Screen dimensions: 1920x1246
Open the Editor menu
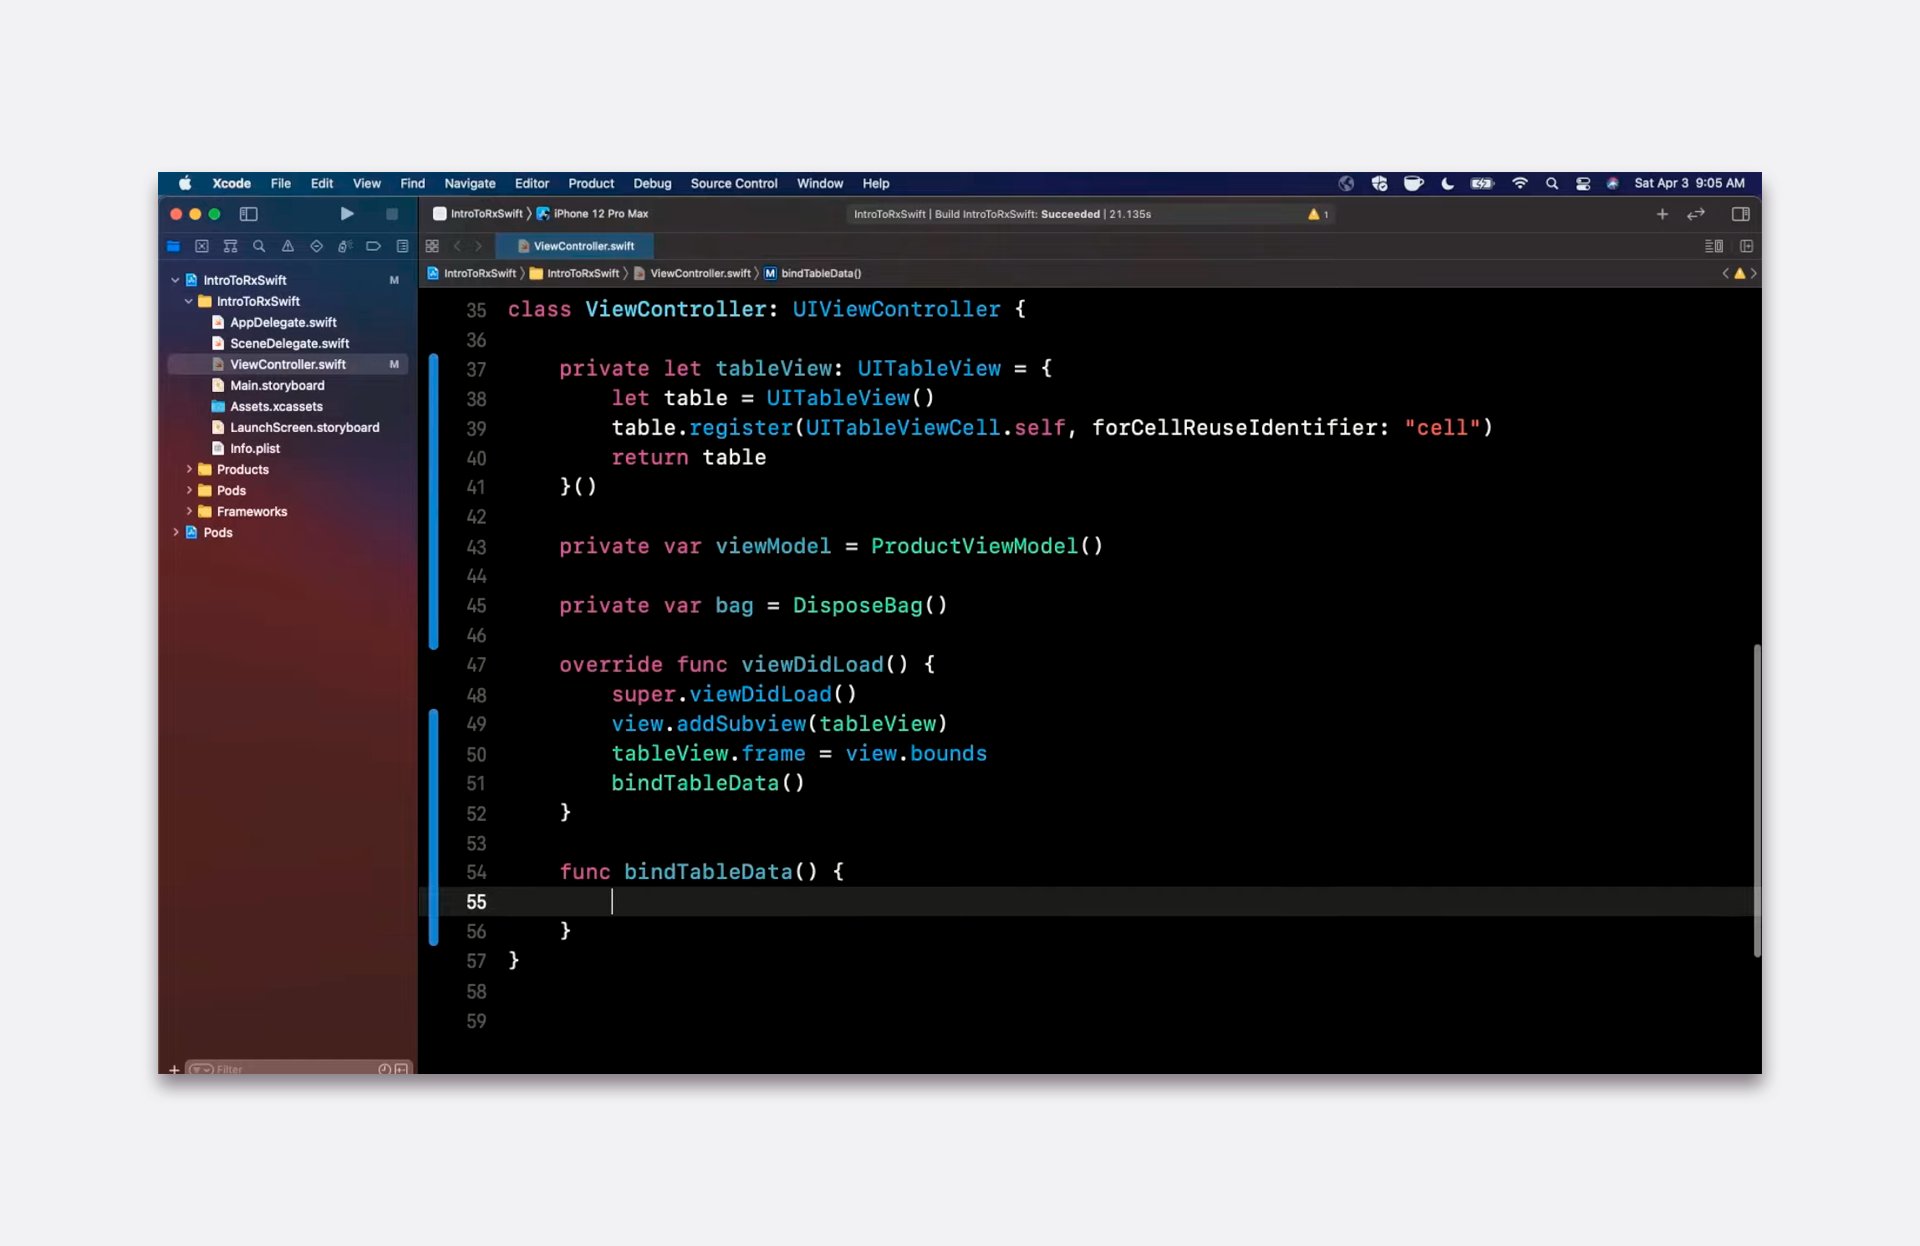tap(531, 184)
